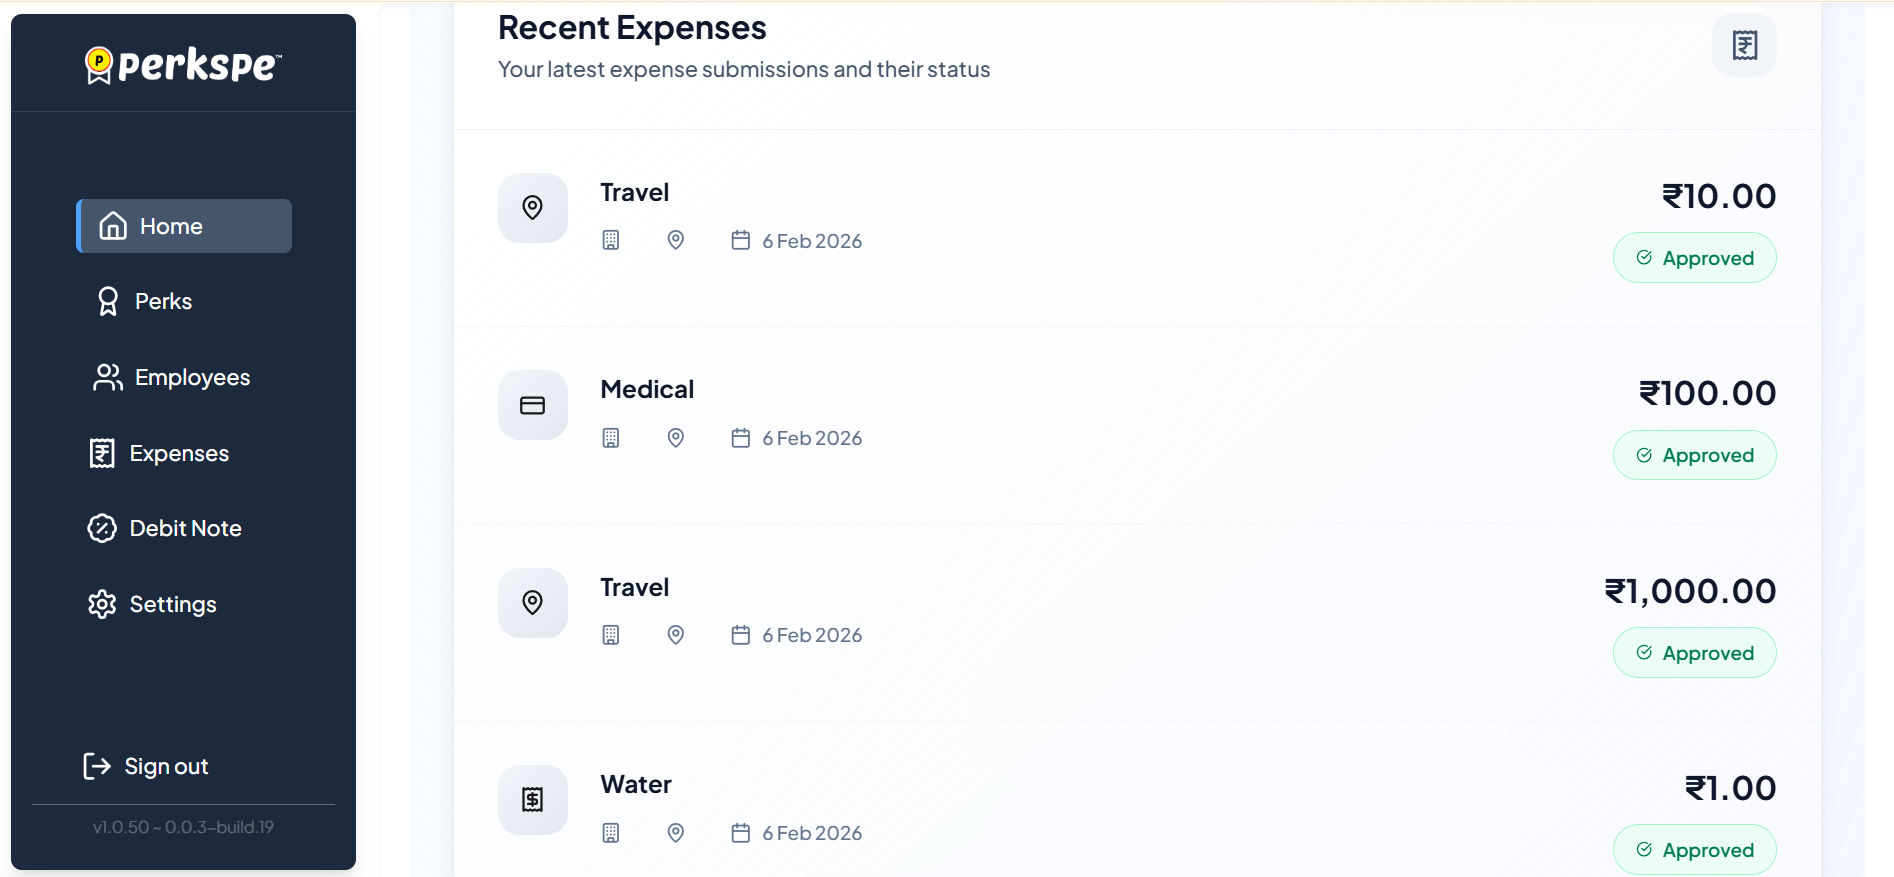This screenshot has width=1894, height=877.
Task: Click the Perkspe logo in sidebar
Action: (183, 65)
